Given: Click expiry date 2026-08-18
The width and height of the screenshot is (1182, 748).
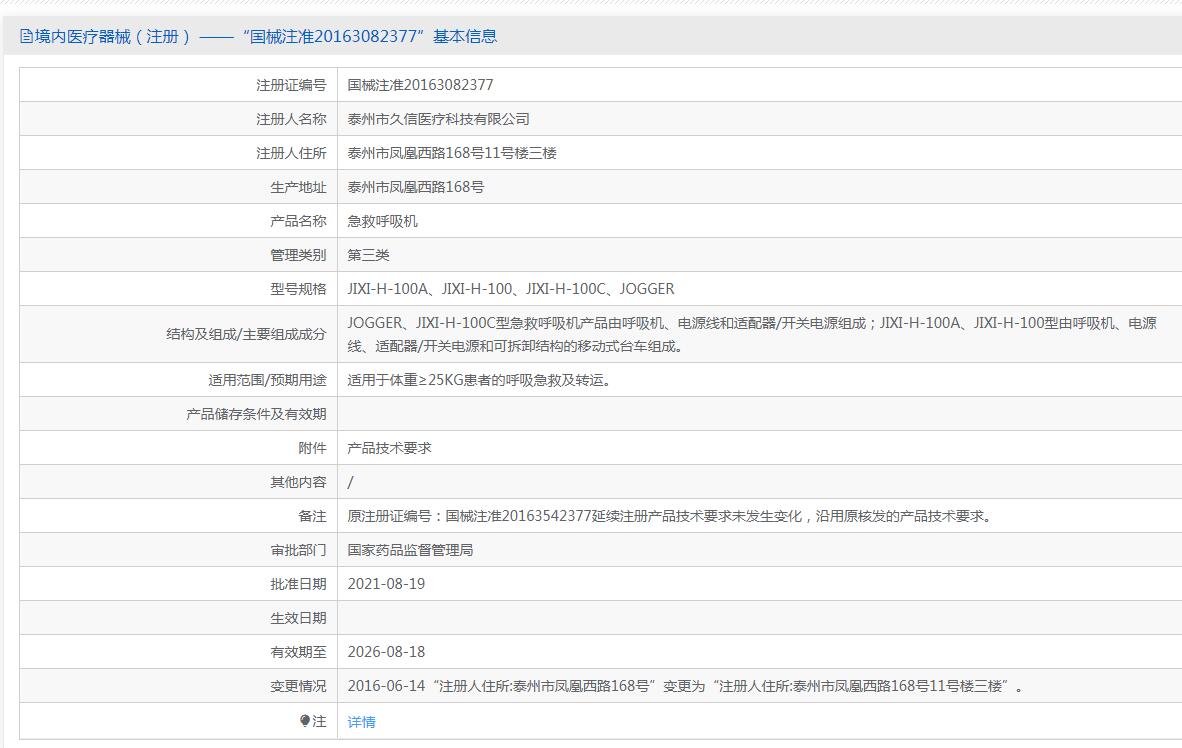Looking at the screenshot, I should click(386, 652).
